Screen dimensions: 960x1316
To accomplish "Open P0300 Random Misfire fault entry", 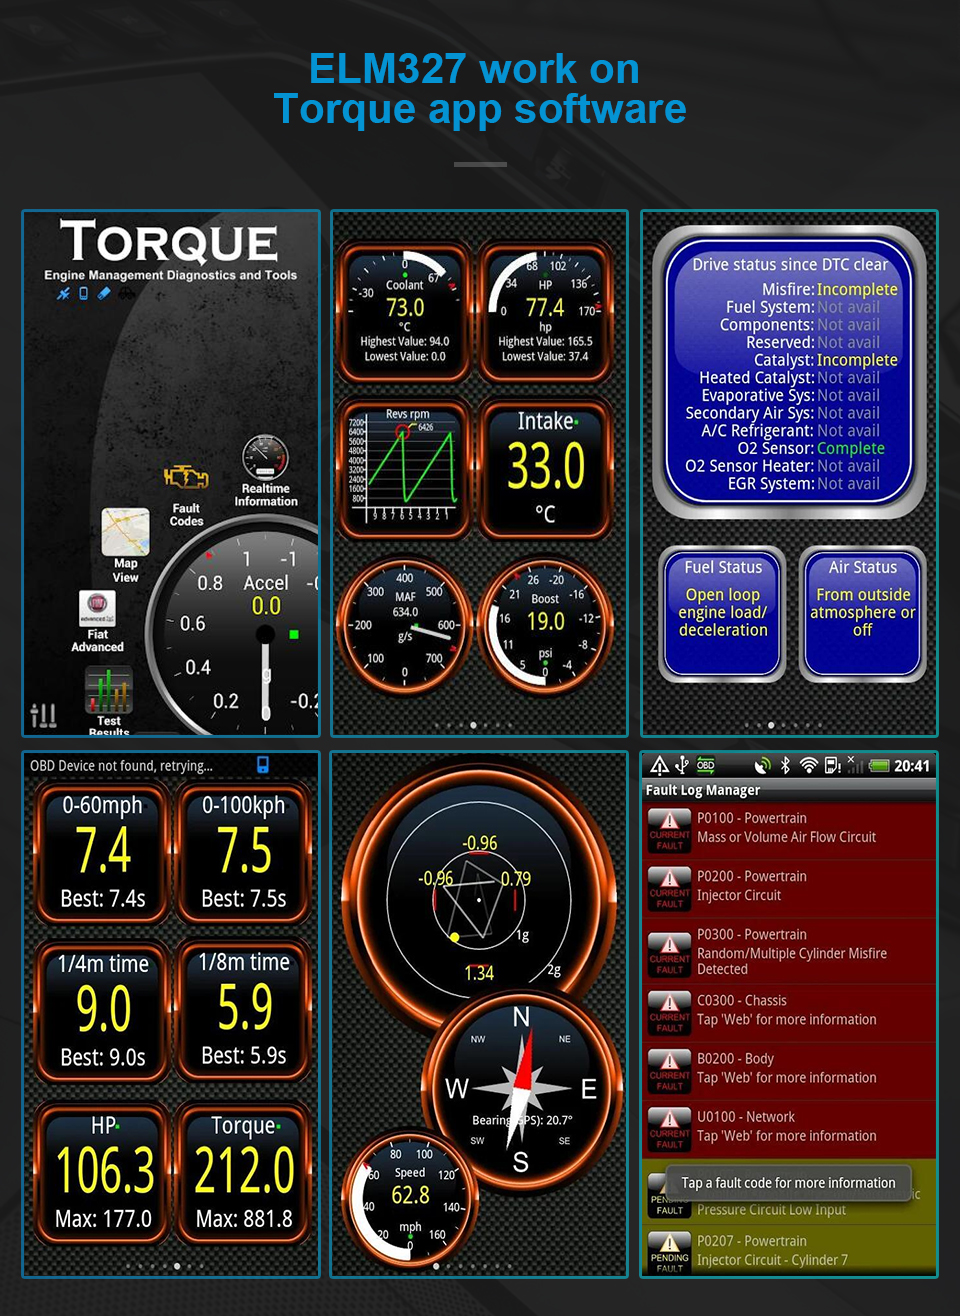I will pos(788,951).
